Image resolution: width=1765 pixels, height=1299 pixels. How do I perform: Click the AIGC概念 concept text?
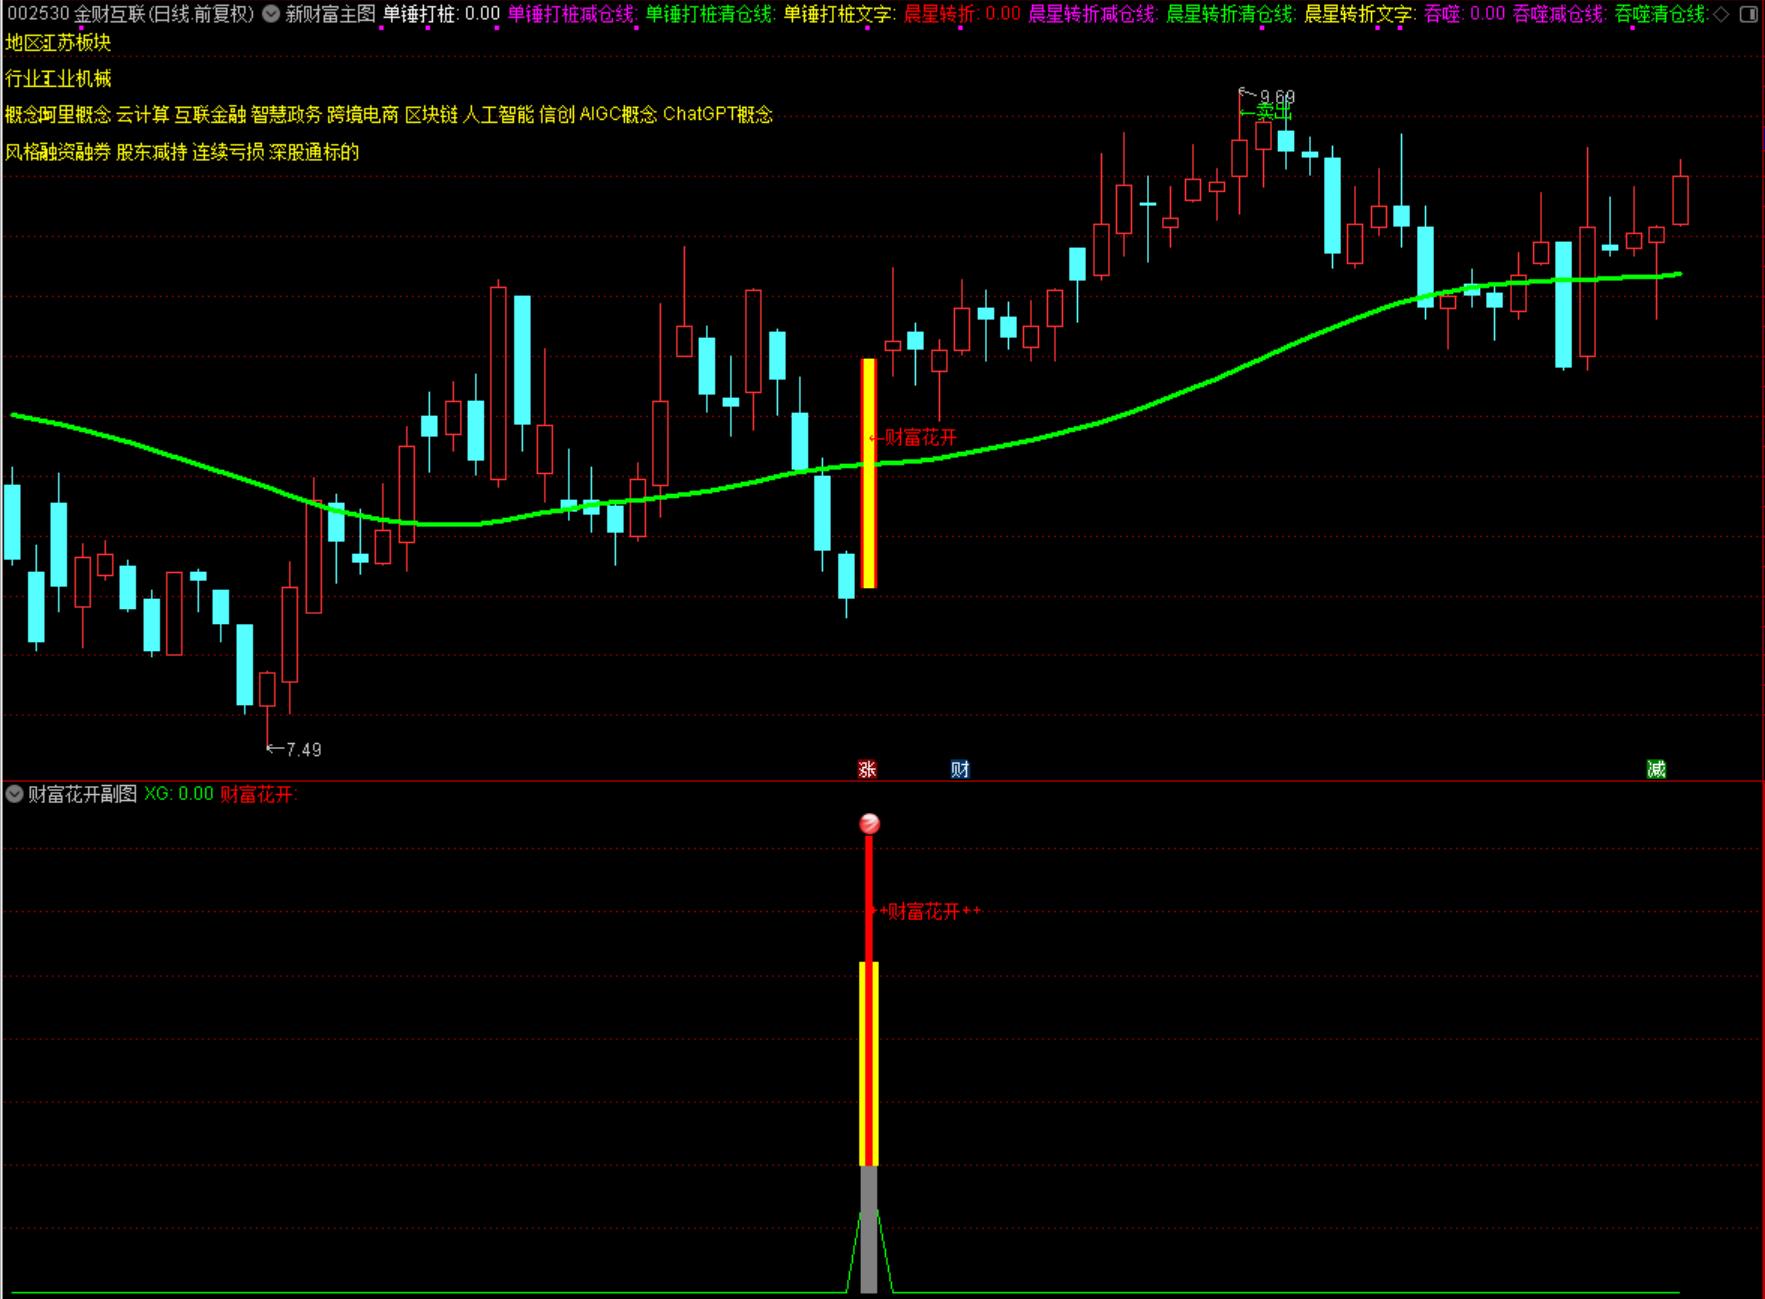619,114
